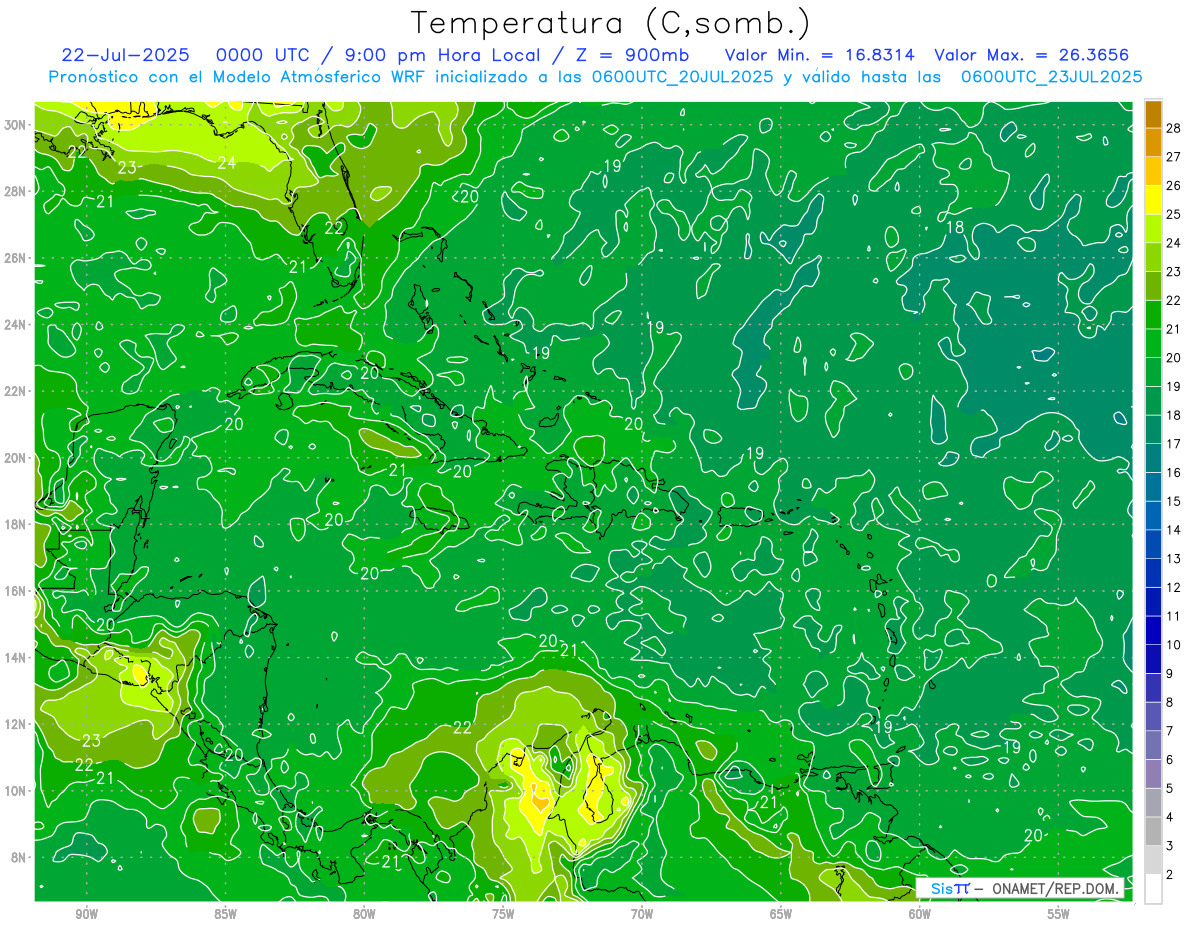Viewport: 1200px width, 927px height.
Task: Click the "65W" longitude axis label
Action: (781, 914)
